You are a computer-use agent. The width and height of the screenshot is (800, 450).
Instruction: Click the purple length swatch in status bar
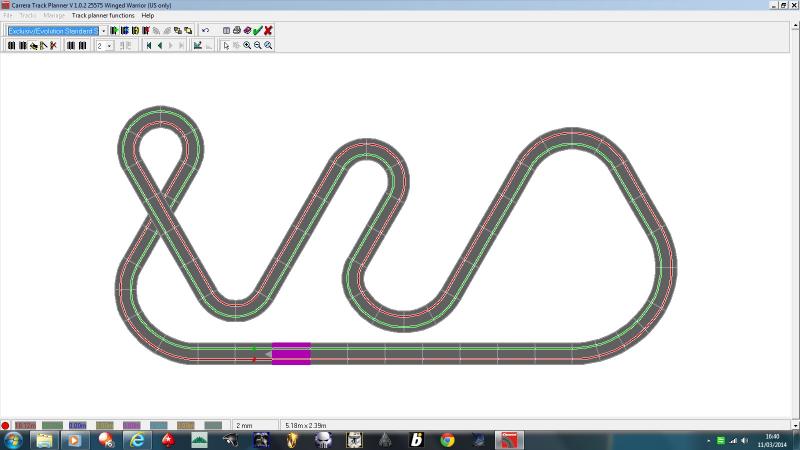[130, 425]
